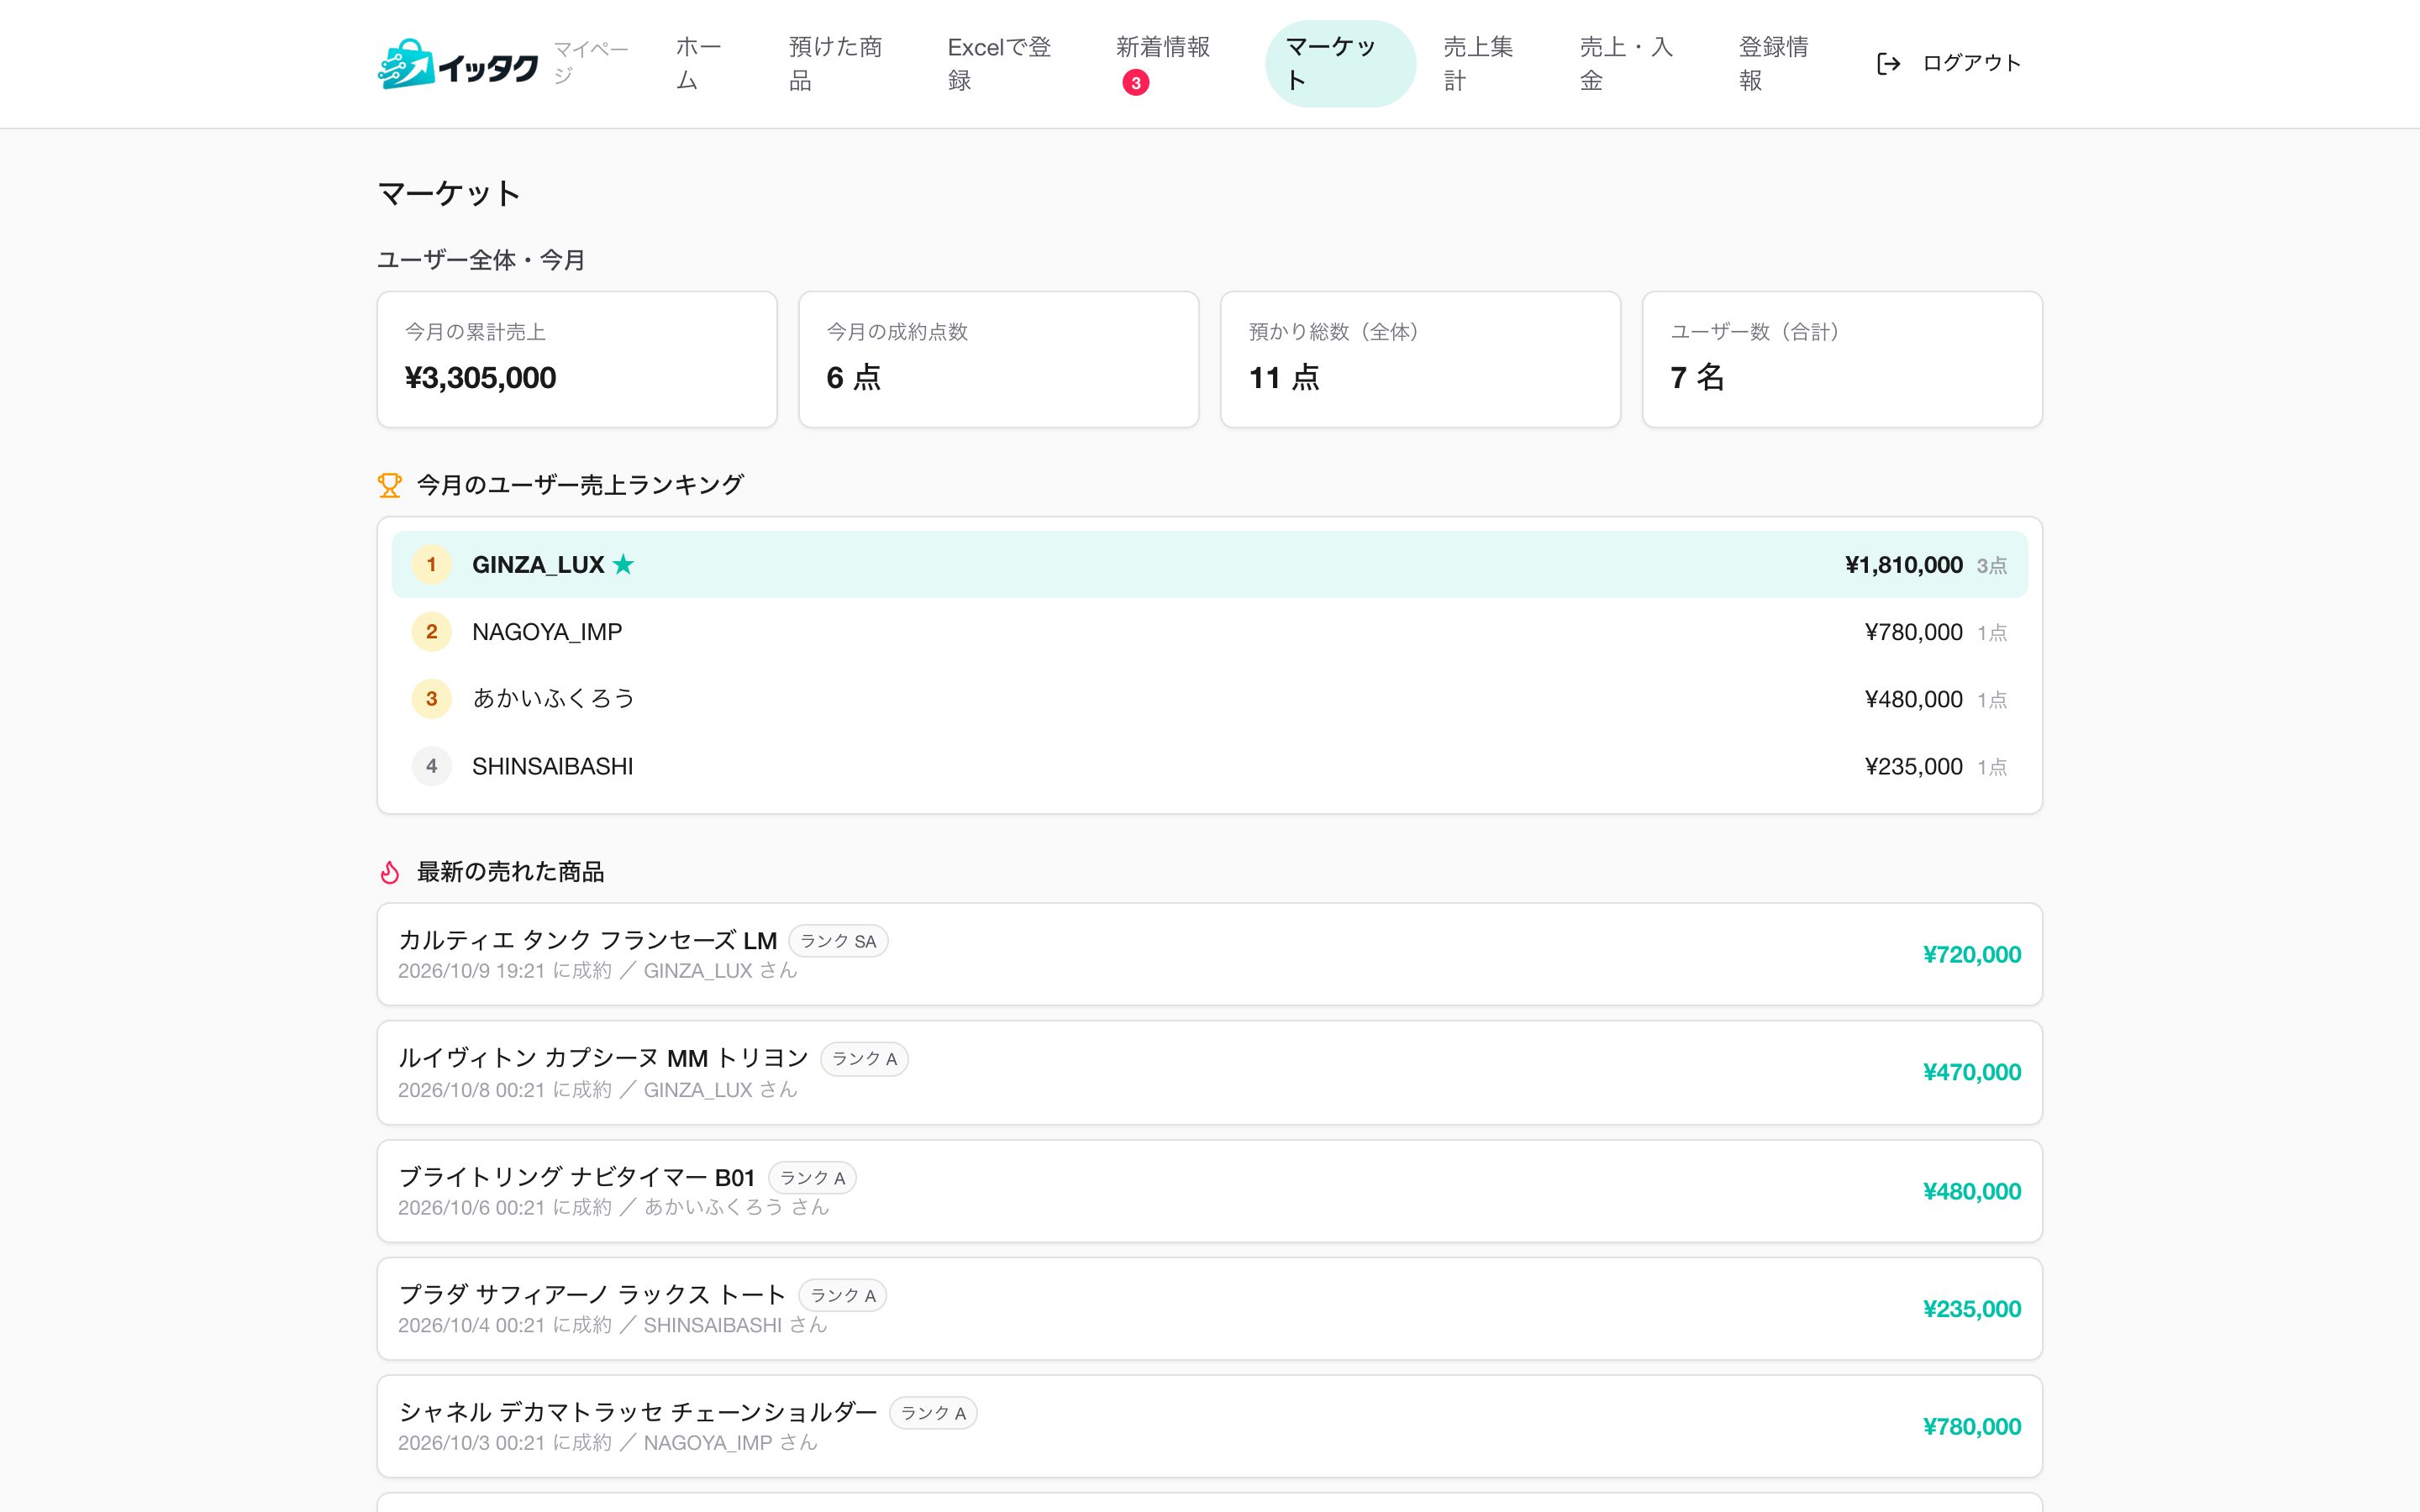Viewport: 2420px width, 1512px height.
Task: Click the ユーザー全体・今月 subtitle
Action: [x=481, y=260]
